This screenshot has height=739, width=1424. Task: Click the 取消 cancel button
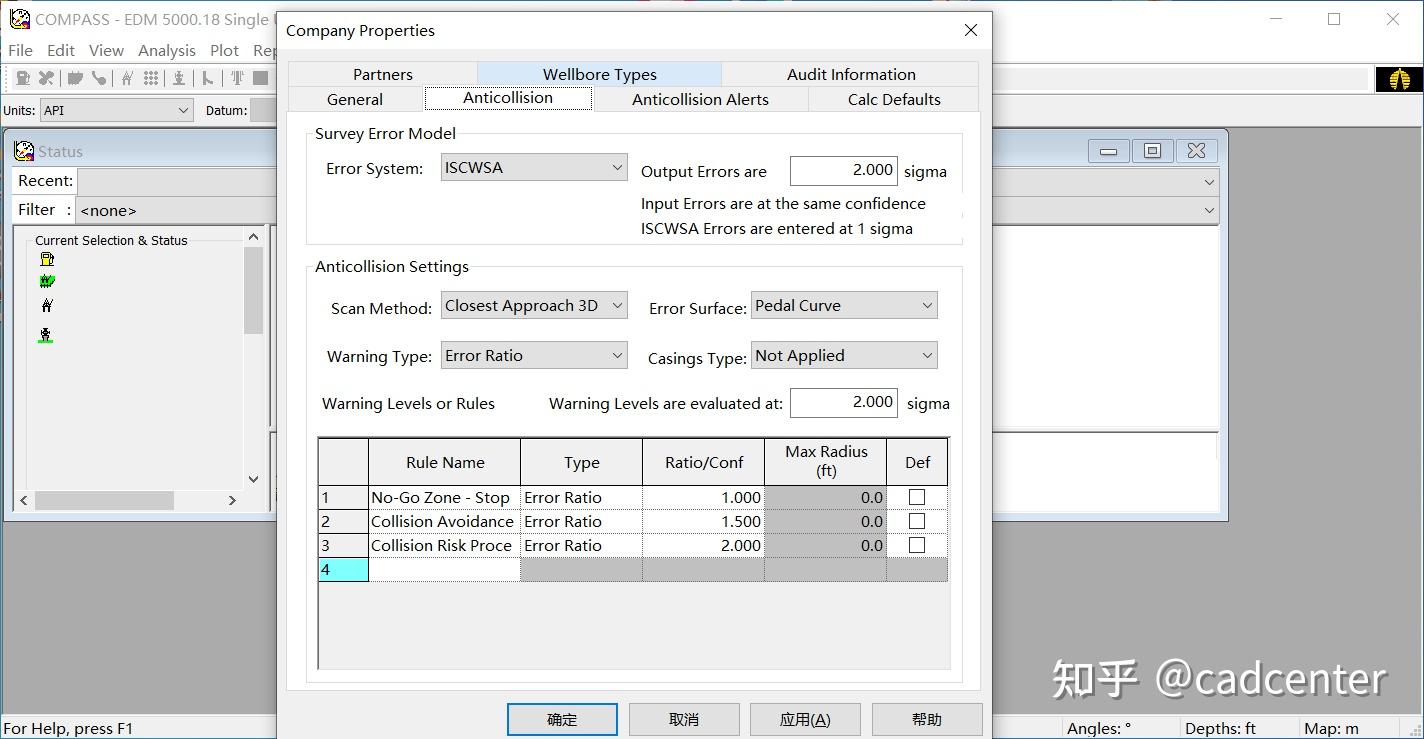click(x=684, y=719)
